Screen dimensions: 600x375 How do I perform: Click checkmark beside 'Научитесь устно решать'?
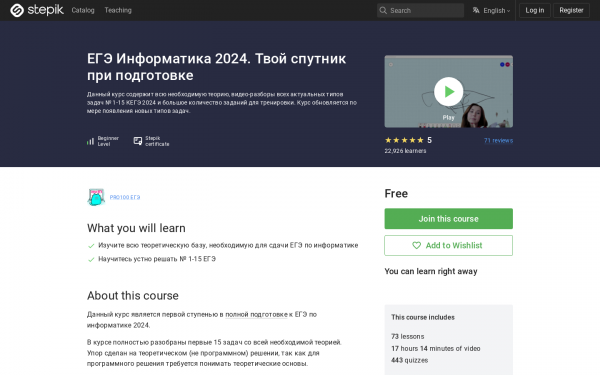(91, 259)
